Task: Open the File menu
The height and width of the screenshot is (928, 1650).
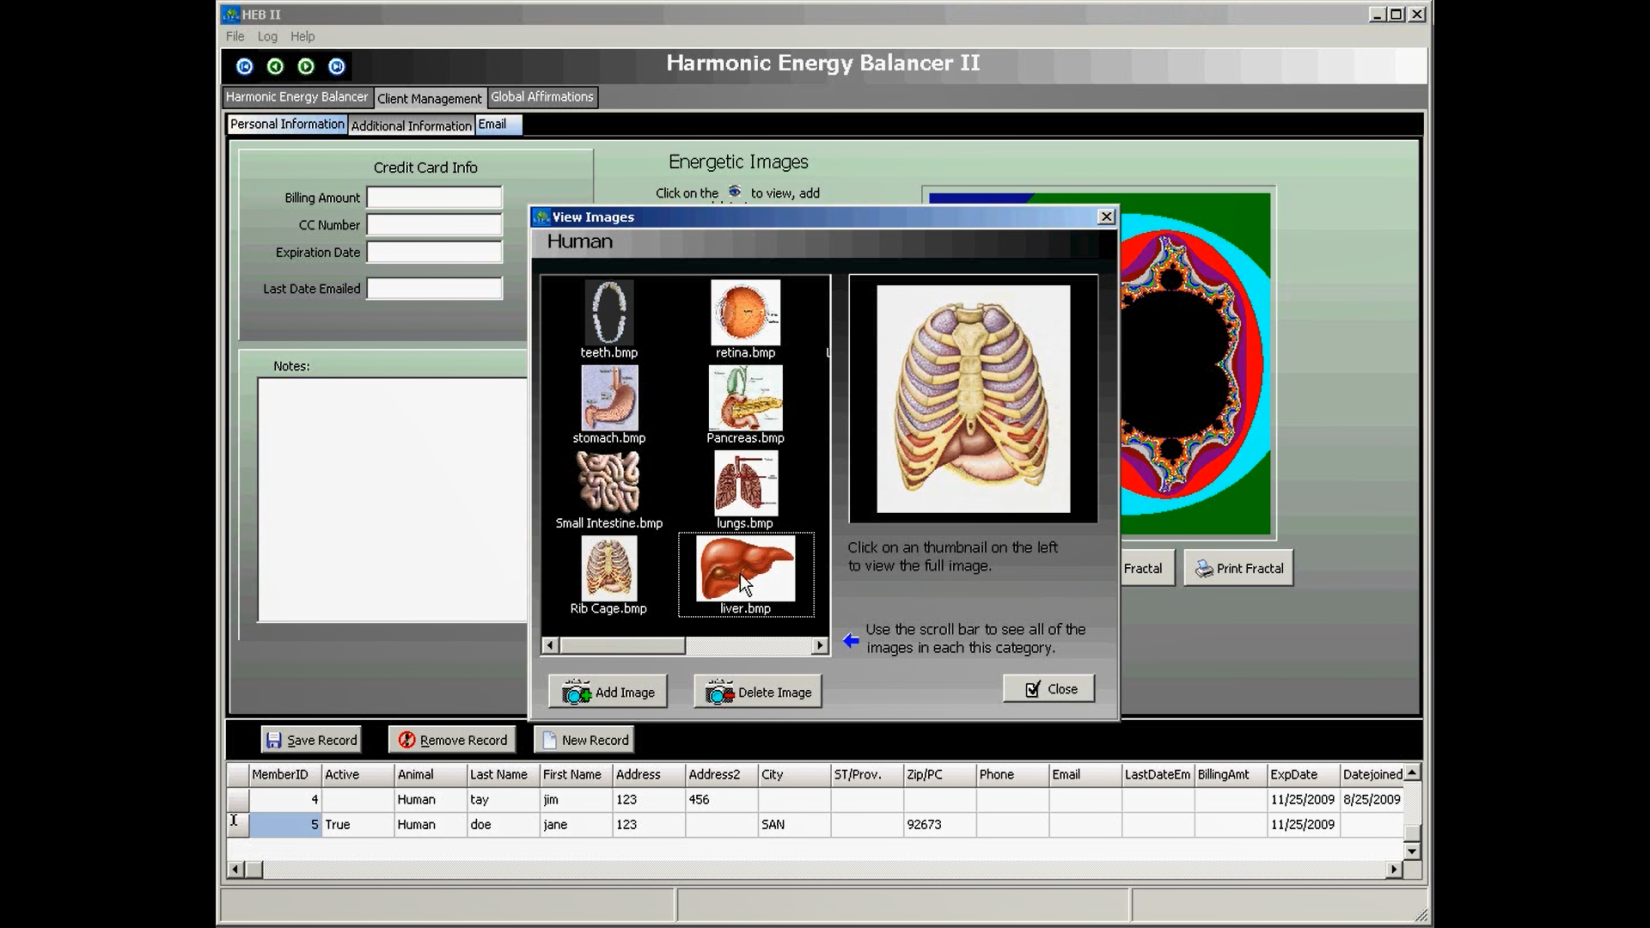Action: point(235,36)
